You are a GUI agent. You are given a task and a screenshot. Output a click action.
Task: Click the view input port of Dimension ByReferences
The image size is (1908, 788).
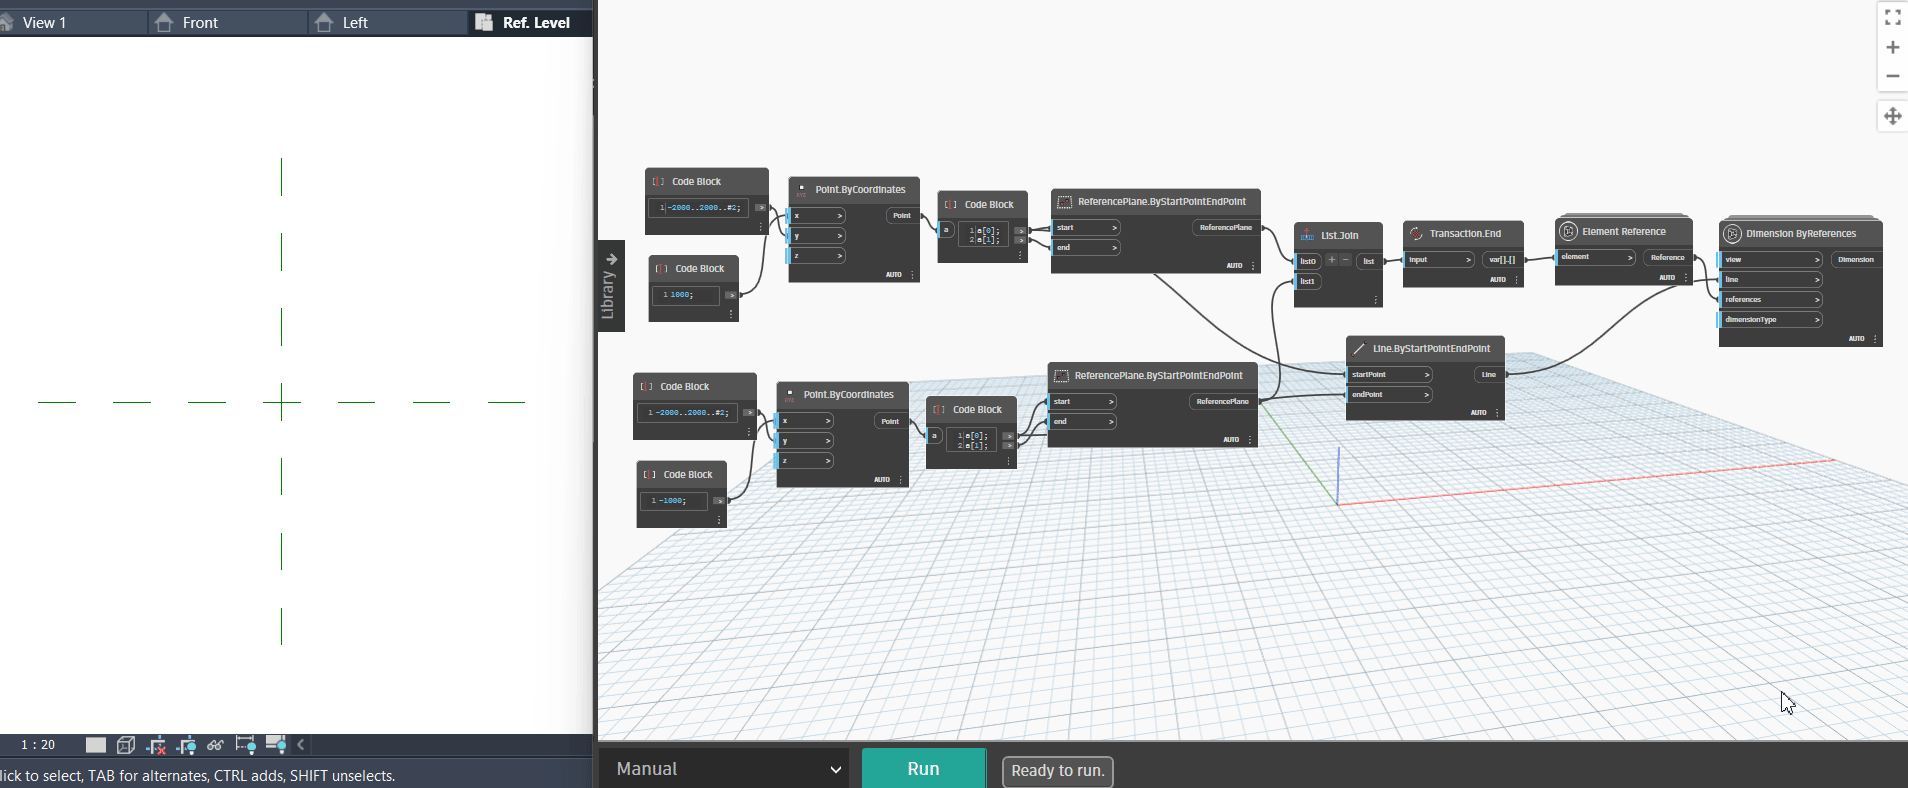click(1771, 259)
